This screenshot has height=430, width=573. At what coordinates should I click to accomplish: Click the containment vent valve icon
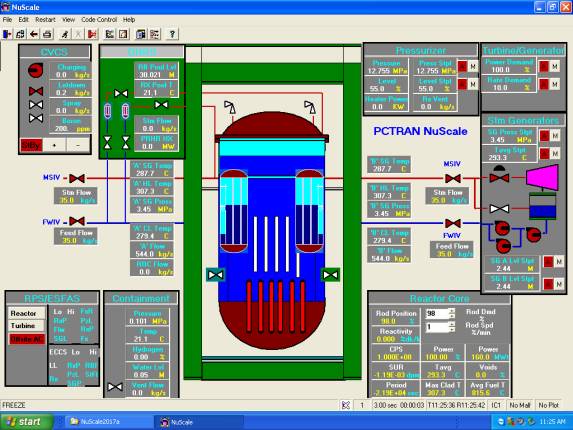click(x=115, y=387)
